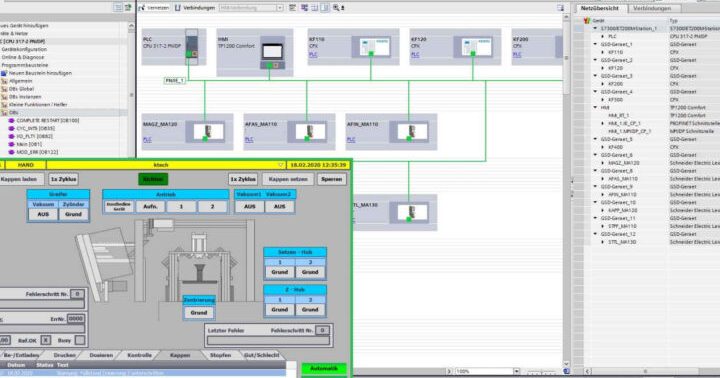Expand the MAGZ_MA120 row in Netzübersicht
The height and width of the screenshot is (378, 720).
[x=603, y=163]
